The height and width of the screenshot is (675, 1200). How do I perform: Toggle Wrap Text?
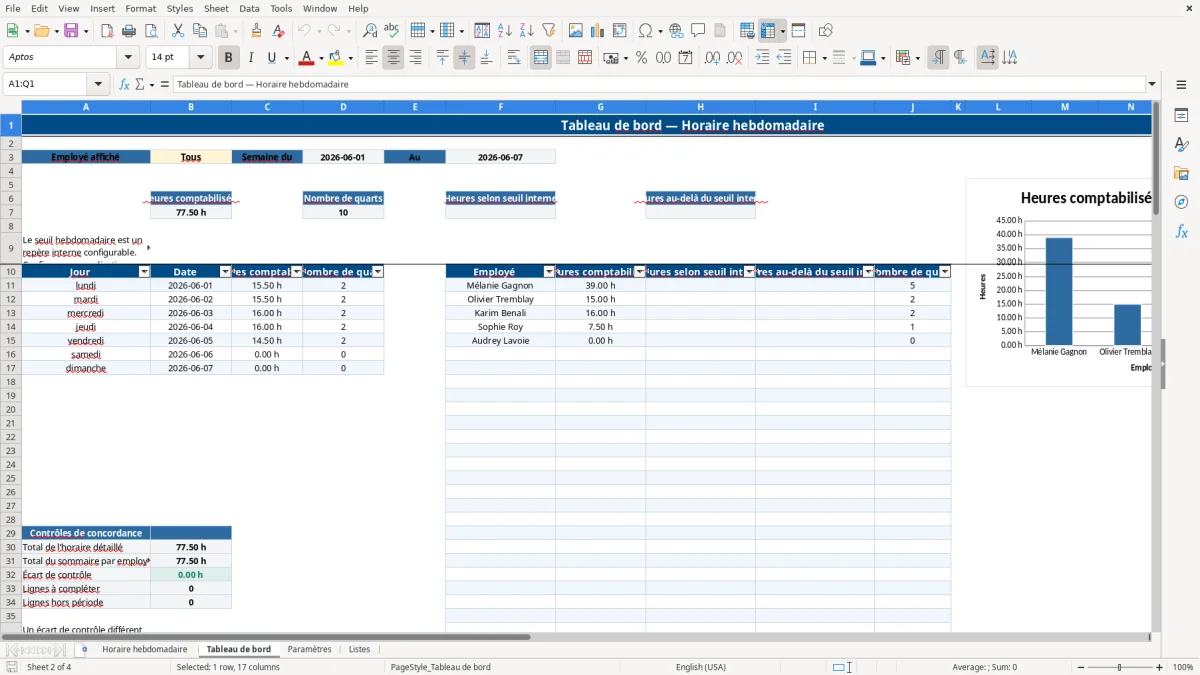point(514,58)
